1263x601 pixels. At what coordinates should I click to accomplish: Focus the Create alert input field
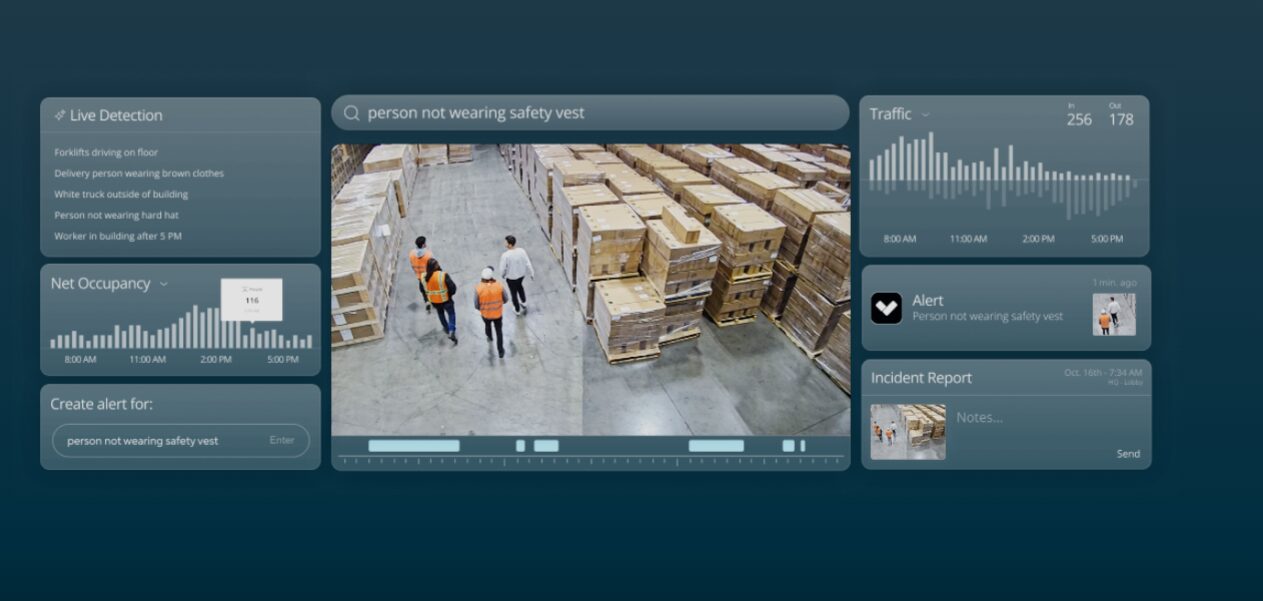(181, 440)
